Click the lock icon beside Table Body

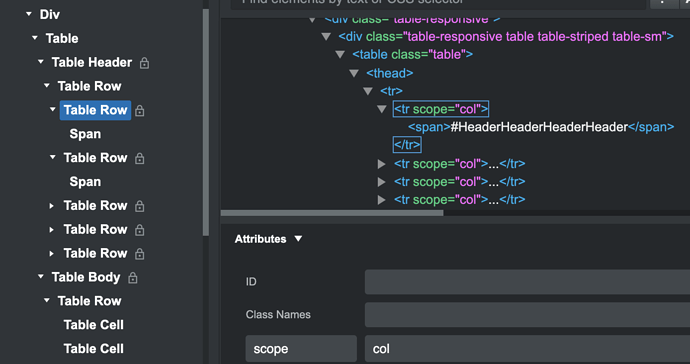(x=132, y=278)
